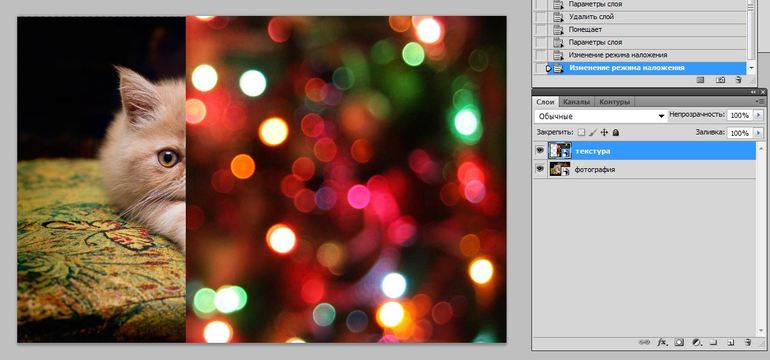Open the Непрозрачность opacity slider arrow
Image resolution: width=770 pixels, height=360 pixels.
(758, 115)
